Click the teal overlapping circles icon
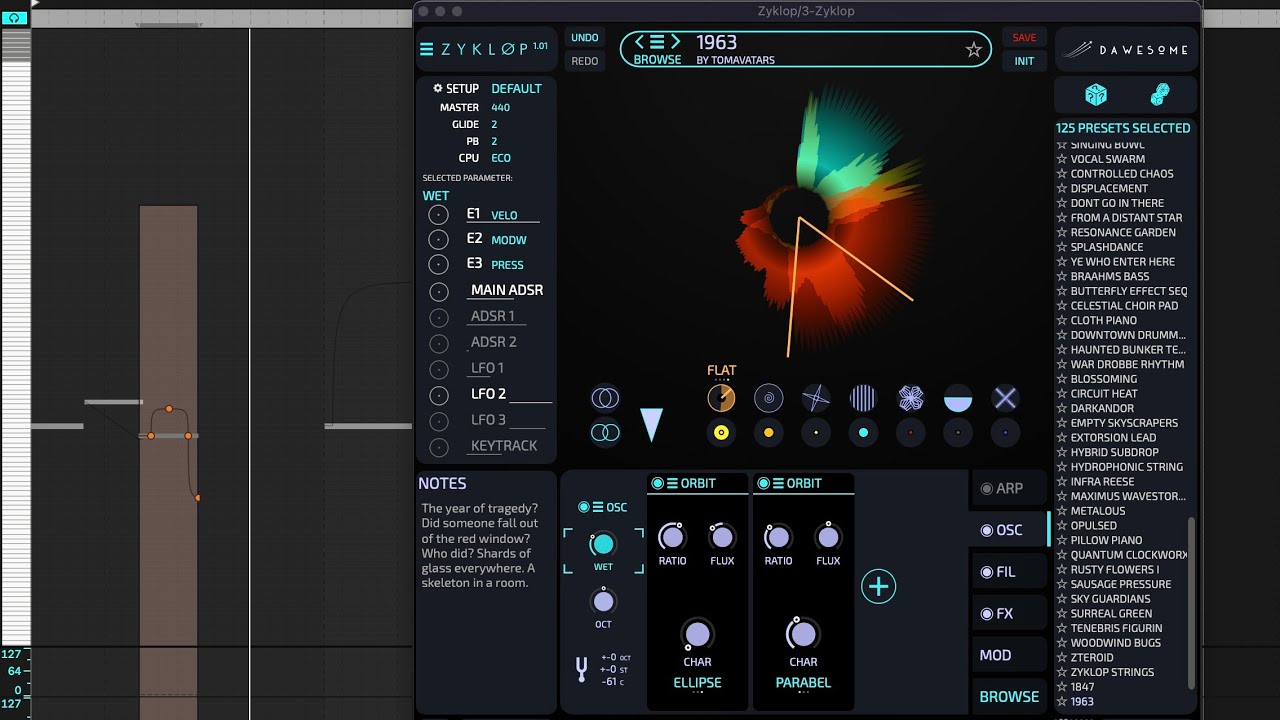 pos(604,432)
